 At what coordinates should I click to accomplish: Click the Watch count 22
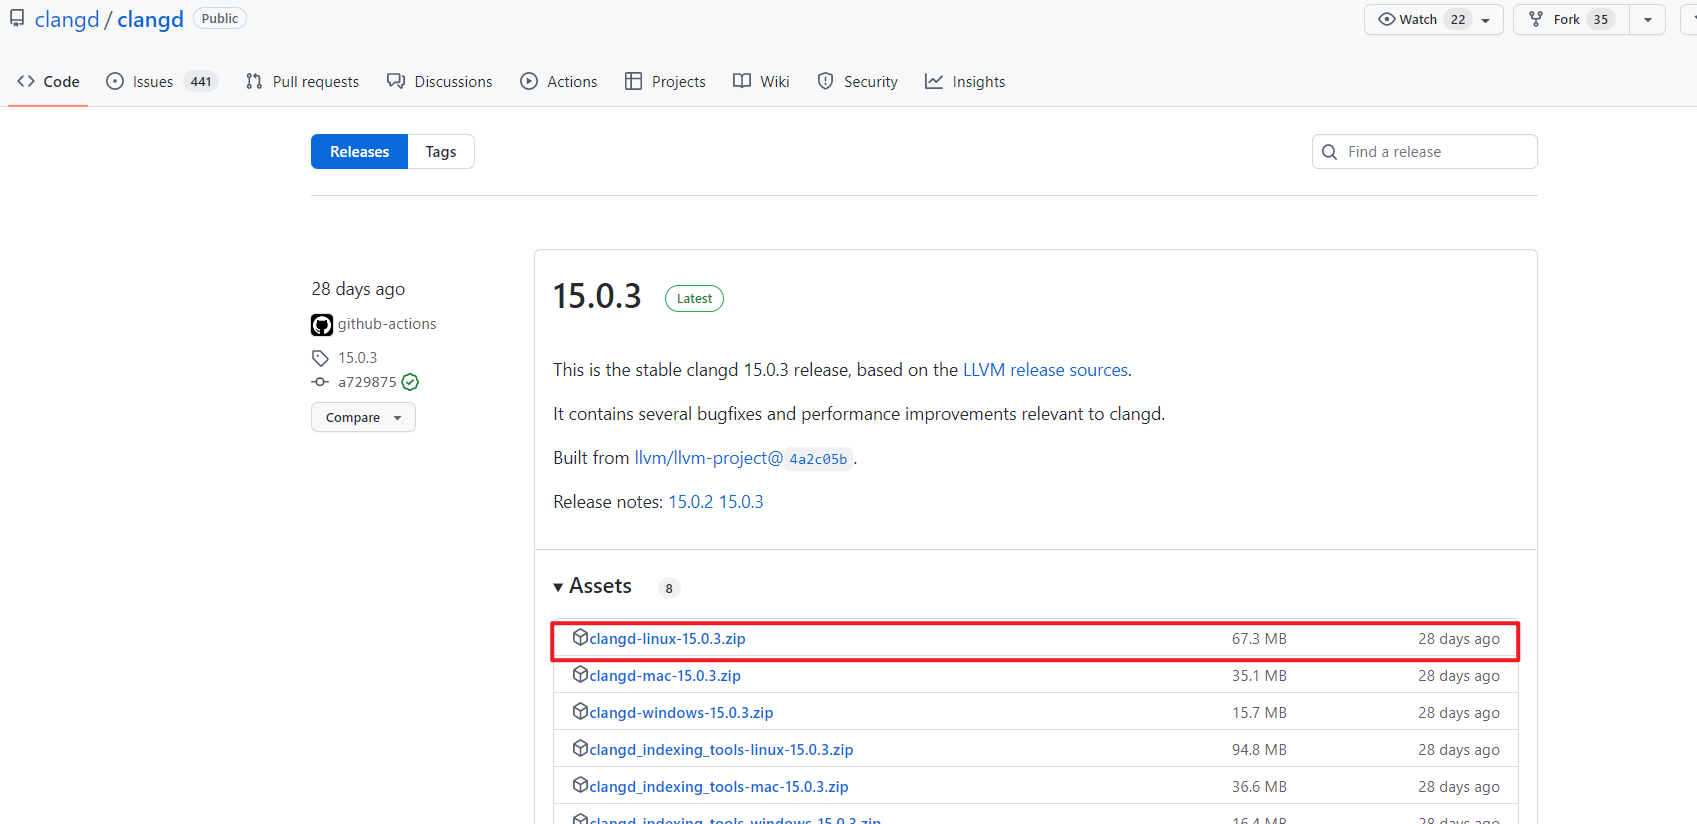click(1458, 20)
